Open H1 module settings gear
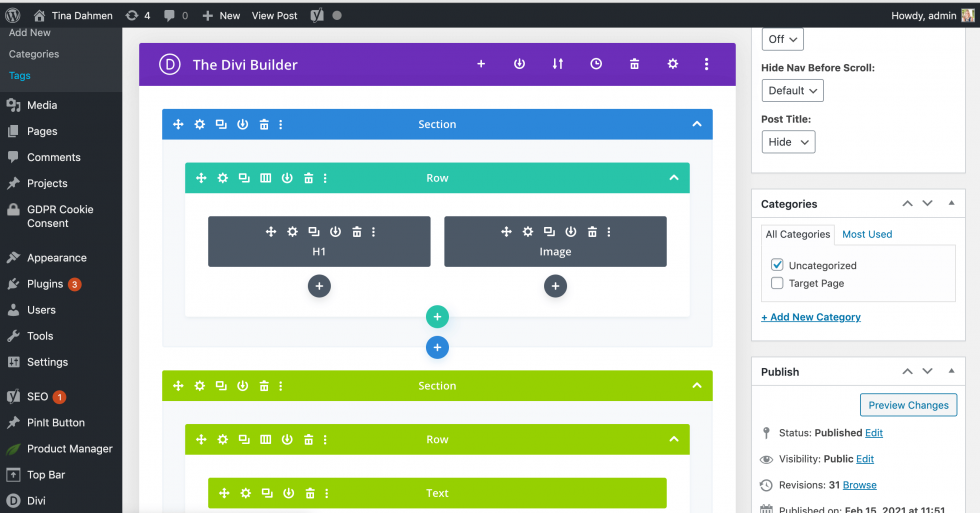This screenshot has width=980, height=513. click(292, 232)
